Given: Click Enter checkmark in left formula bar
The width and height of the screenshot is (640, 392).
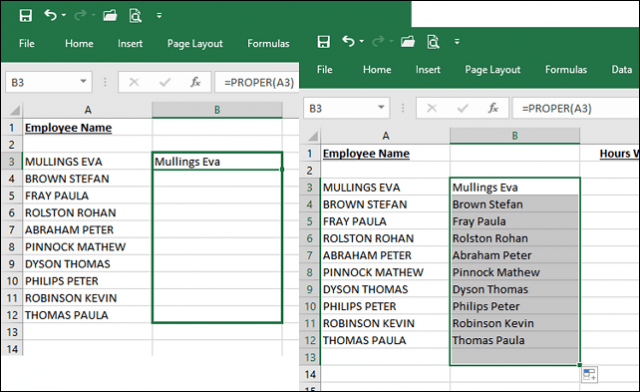Looking at the screenshot, I should [x=165, y=82].
